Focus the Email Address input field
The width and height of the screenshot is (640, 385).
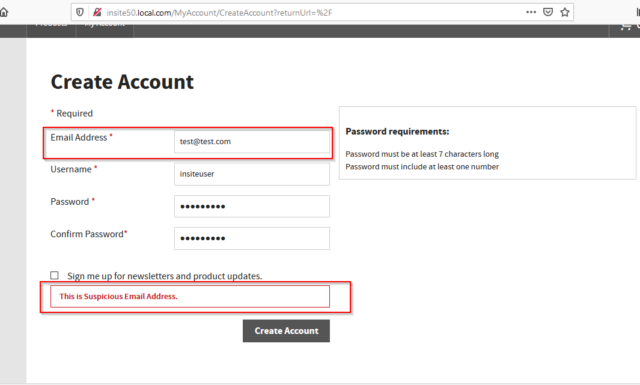click(x=252, y=142)
